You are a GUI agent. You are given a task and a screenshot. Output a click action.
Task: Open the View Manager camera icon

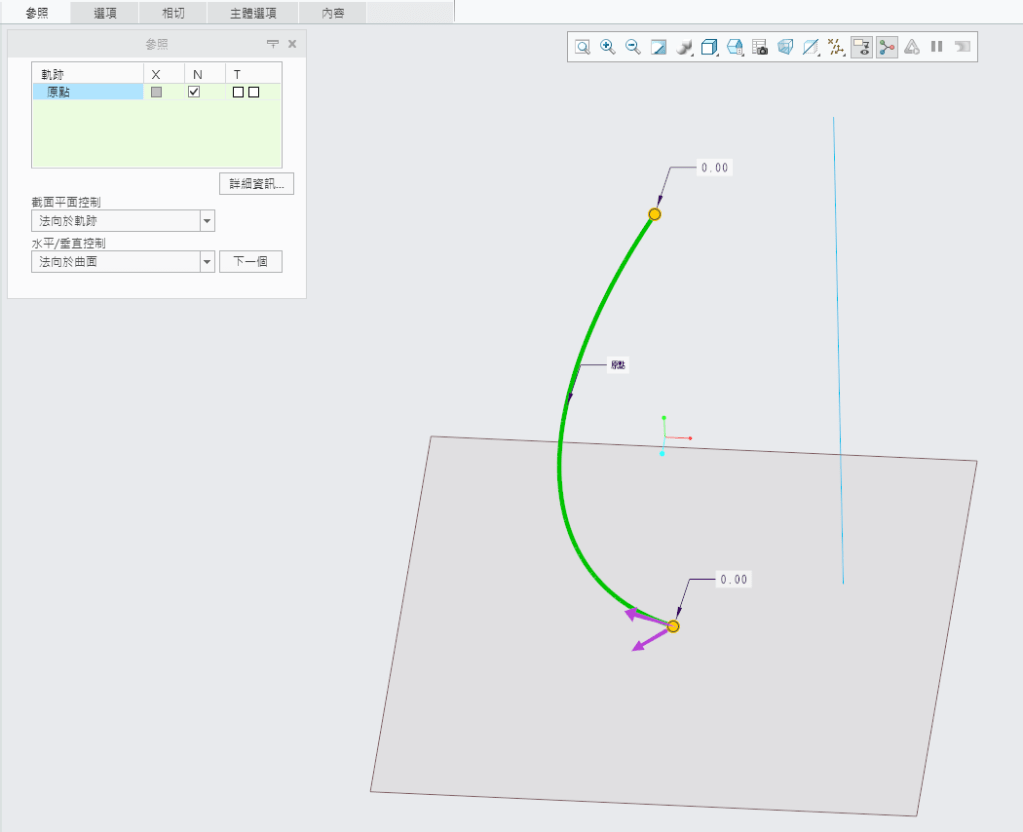pos(760,47)
